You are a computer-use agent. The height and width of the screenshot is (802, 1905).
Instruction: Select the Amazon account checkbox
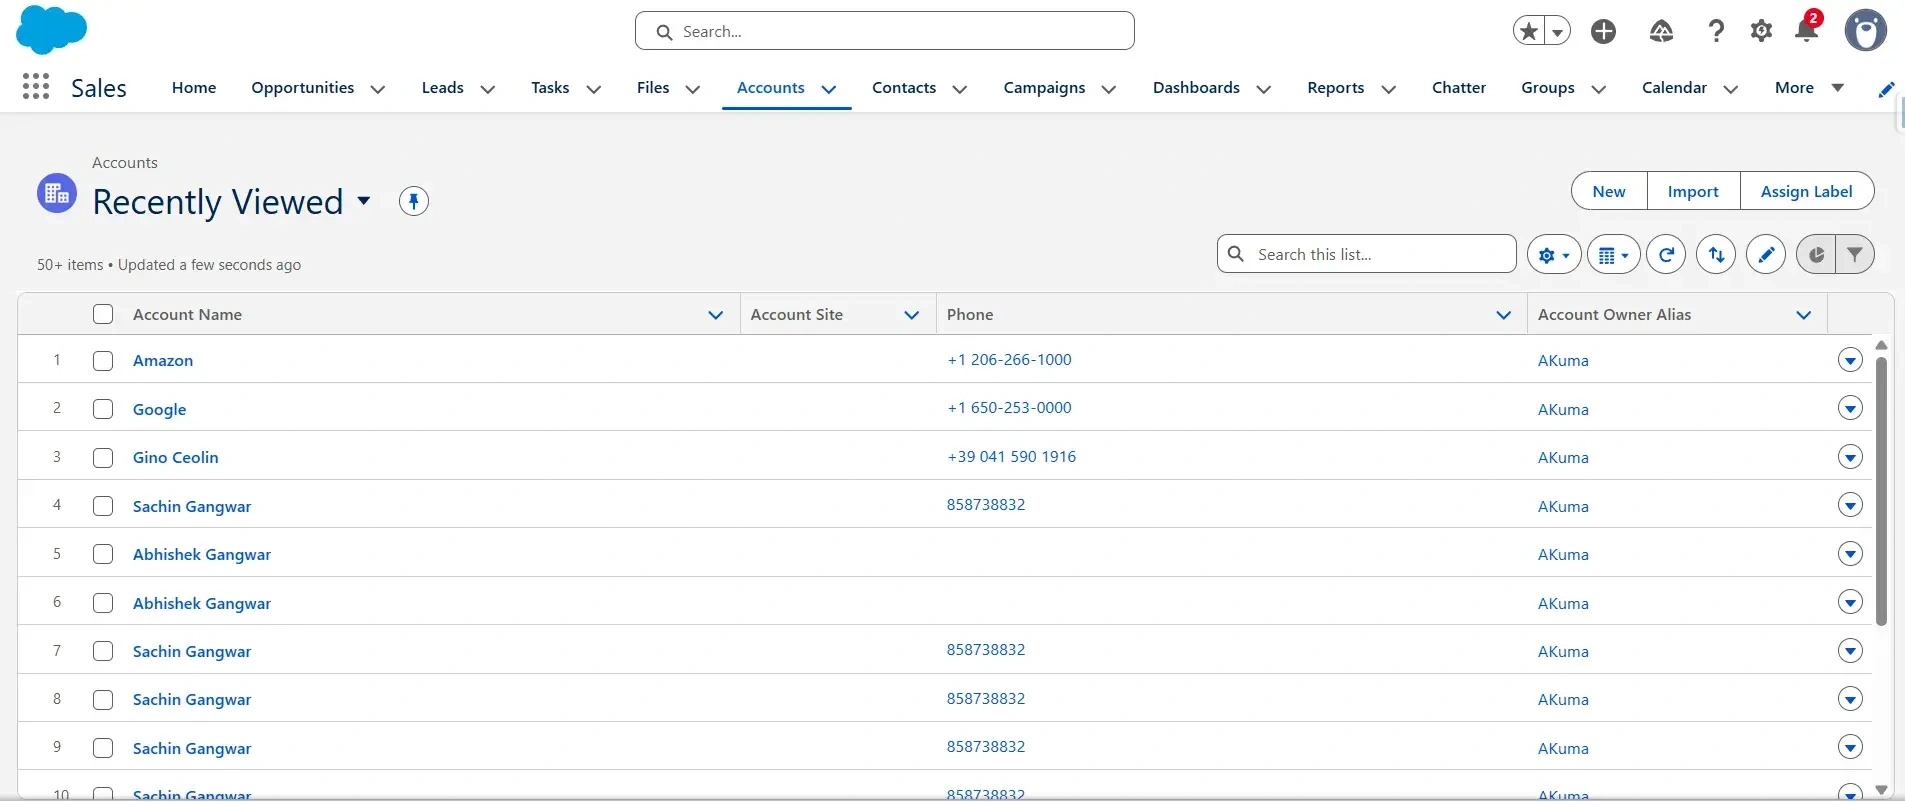pos(103,361)
